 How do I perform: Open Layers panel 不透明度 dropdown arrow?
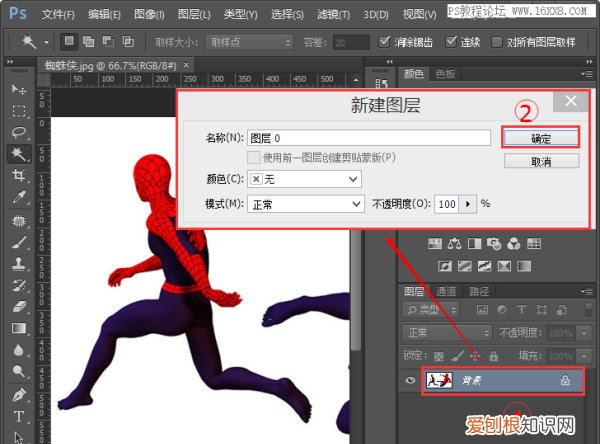[584, 333]
